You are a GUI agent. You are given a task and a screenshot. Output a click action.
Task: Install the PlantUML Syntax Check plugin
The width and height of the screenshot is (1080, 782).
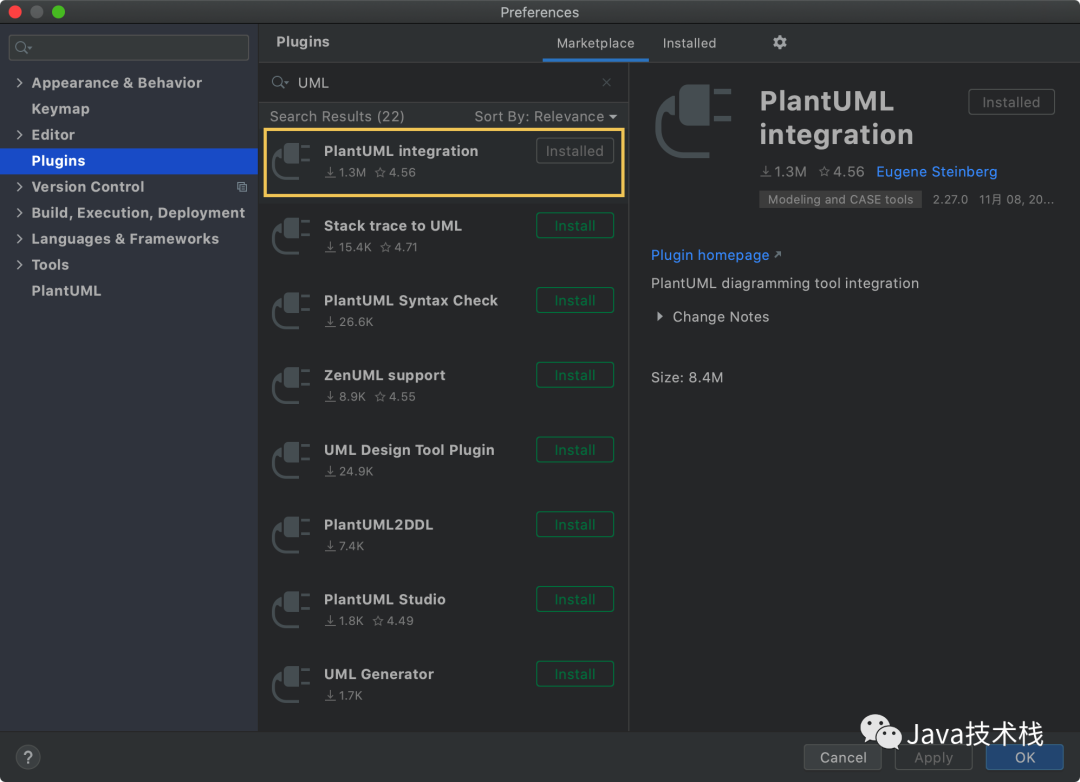coord(574,300)
